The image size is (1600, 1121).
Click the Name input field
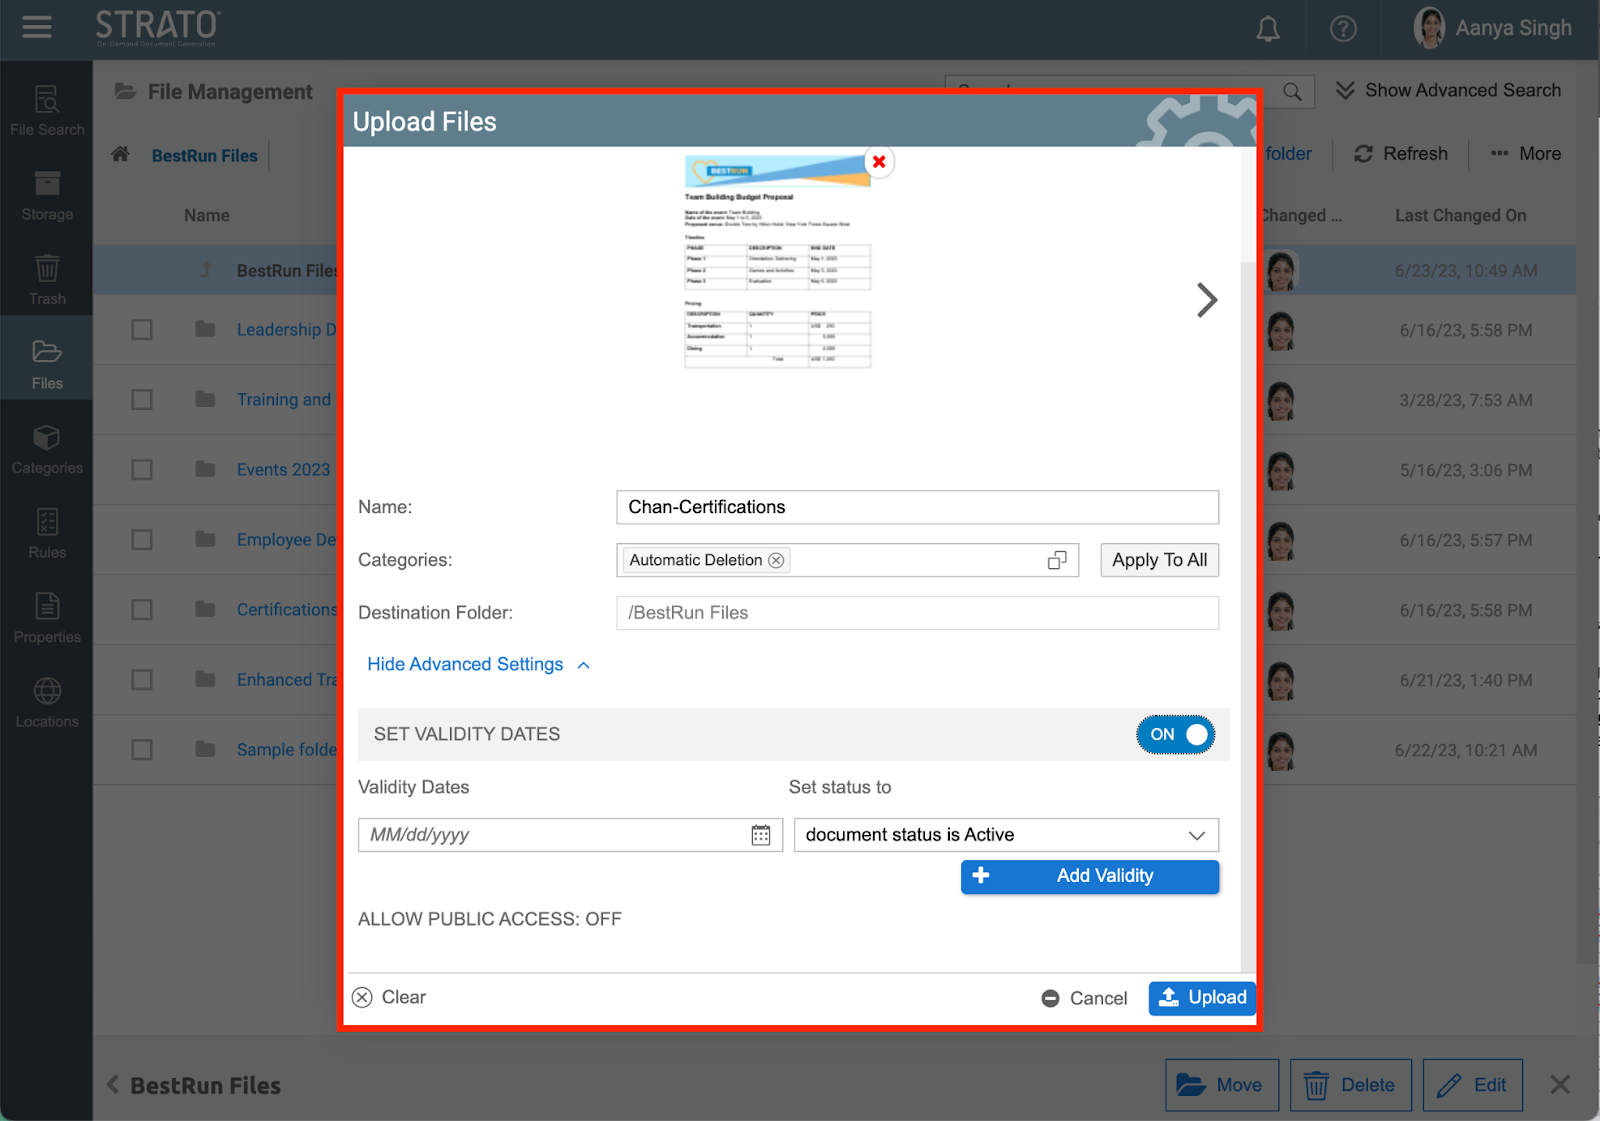[917, 507]
